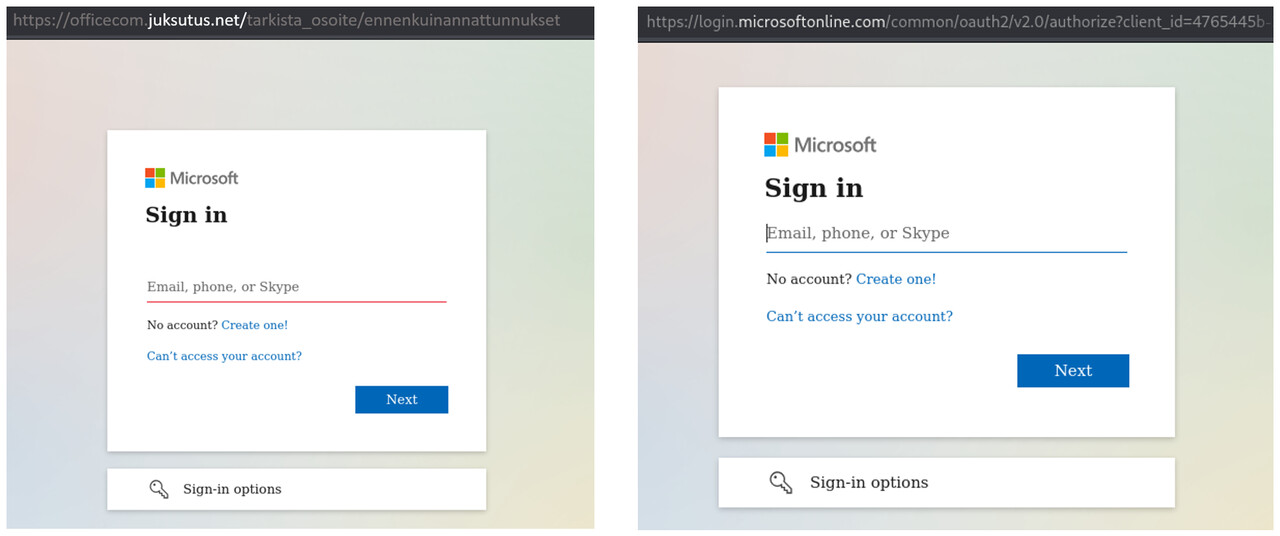Open "Create one!" link on the left page
Image resolution: width=1280 pixels, height=536 pixels.
click(254, 325)
